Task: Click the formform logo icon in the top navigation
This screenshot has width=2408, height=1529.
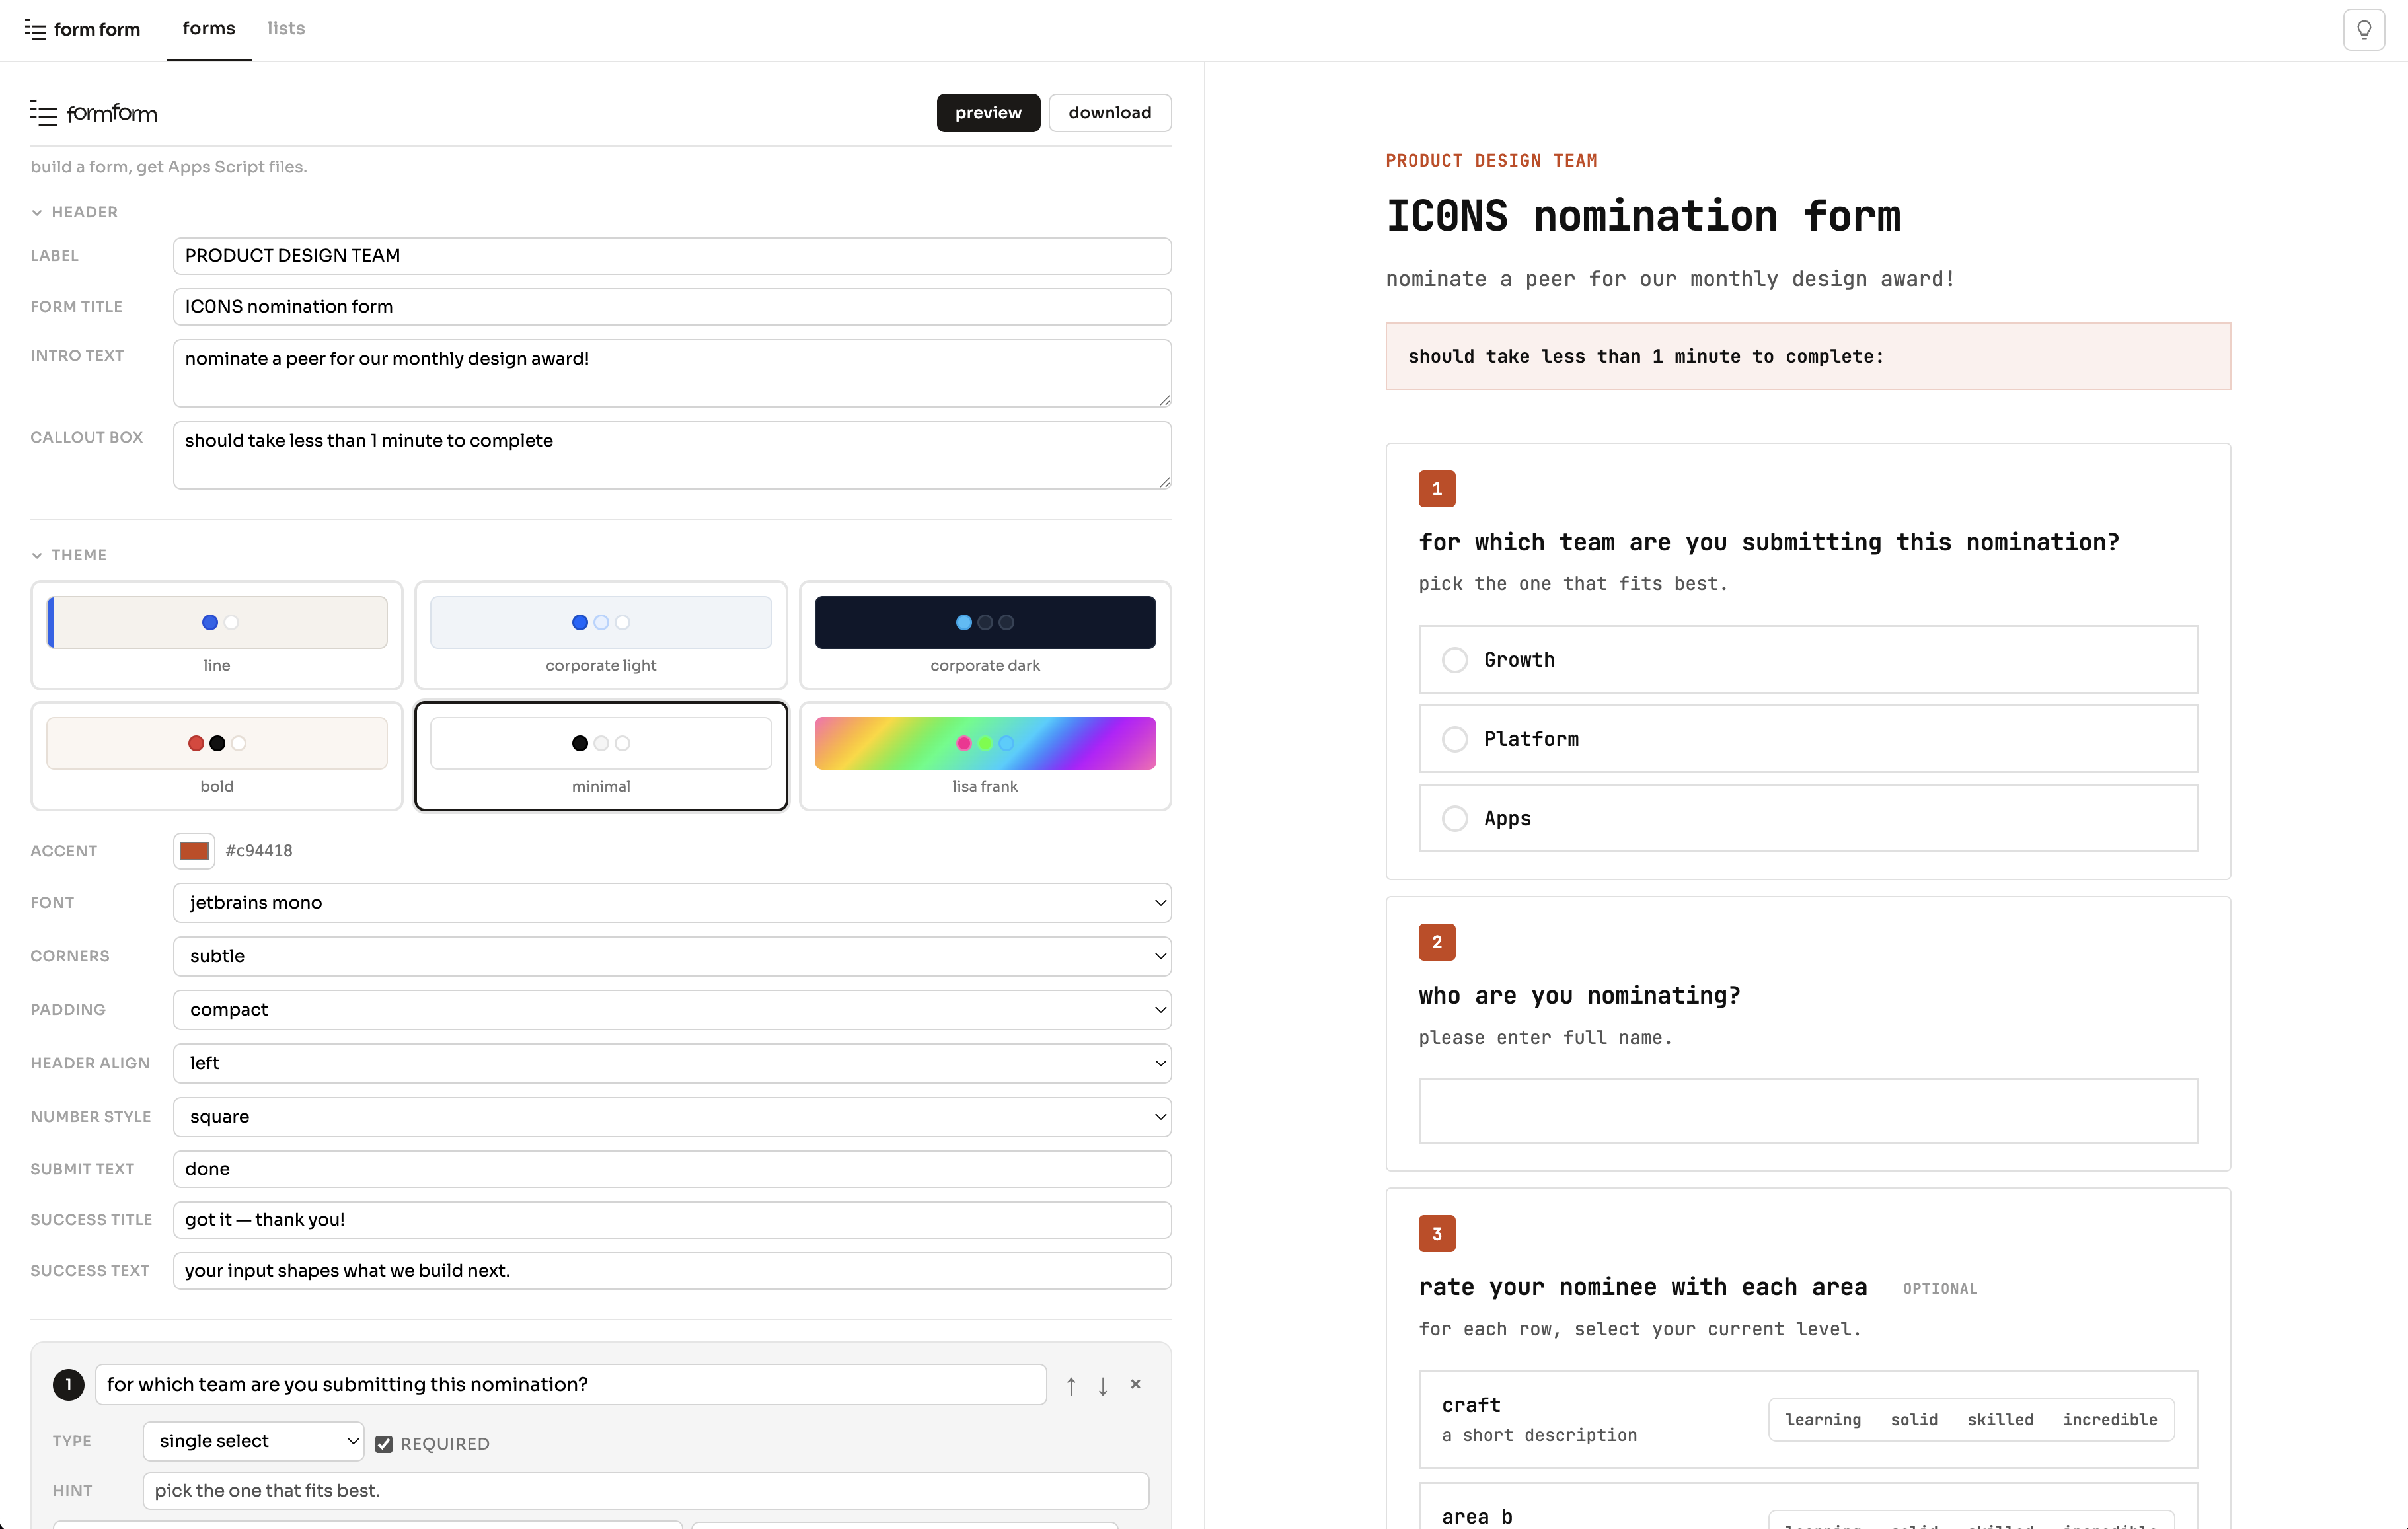Action: click(x=36, y=29)
